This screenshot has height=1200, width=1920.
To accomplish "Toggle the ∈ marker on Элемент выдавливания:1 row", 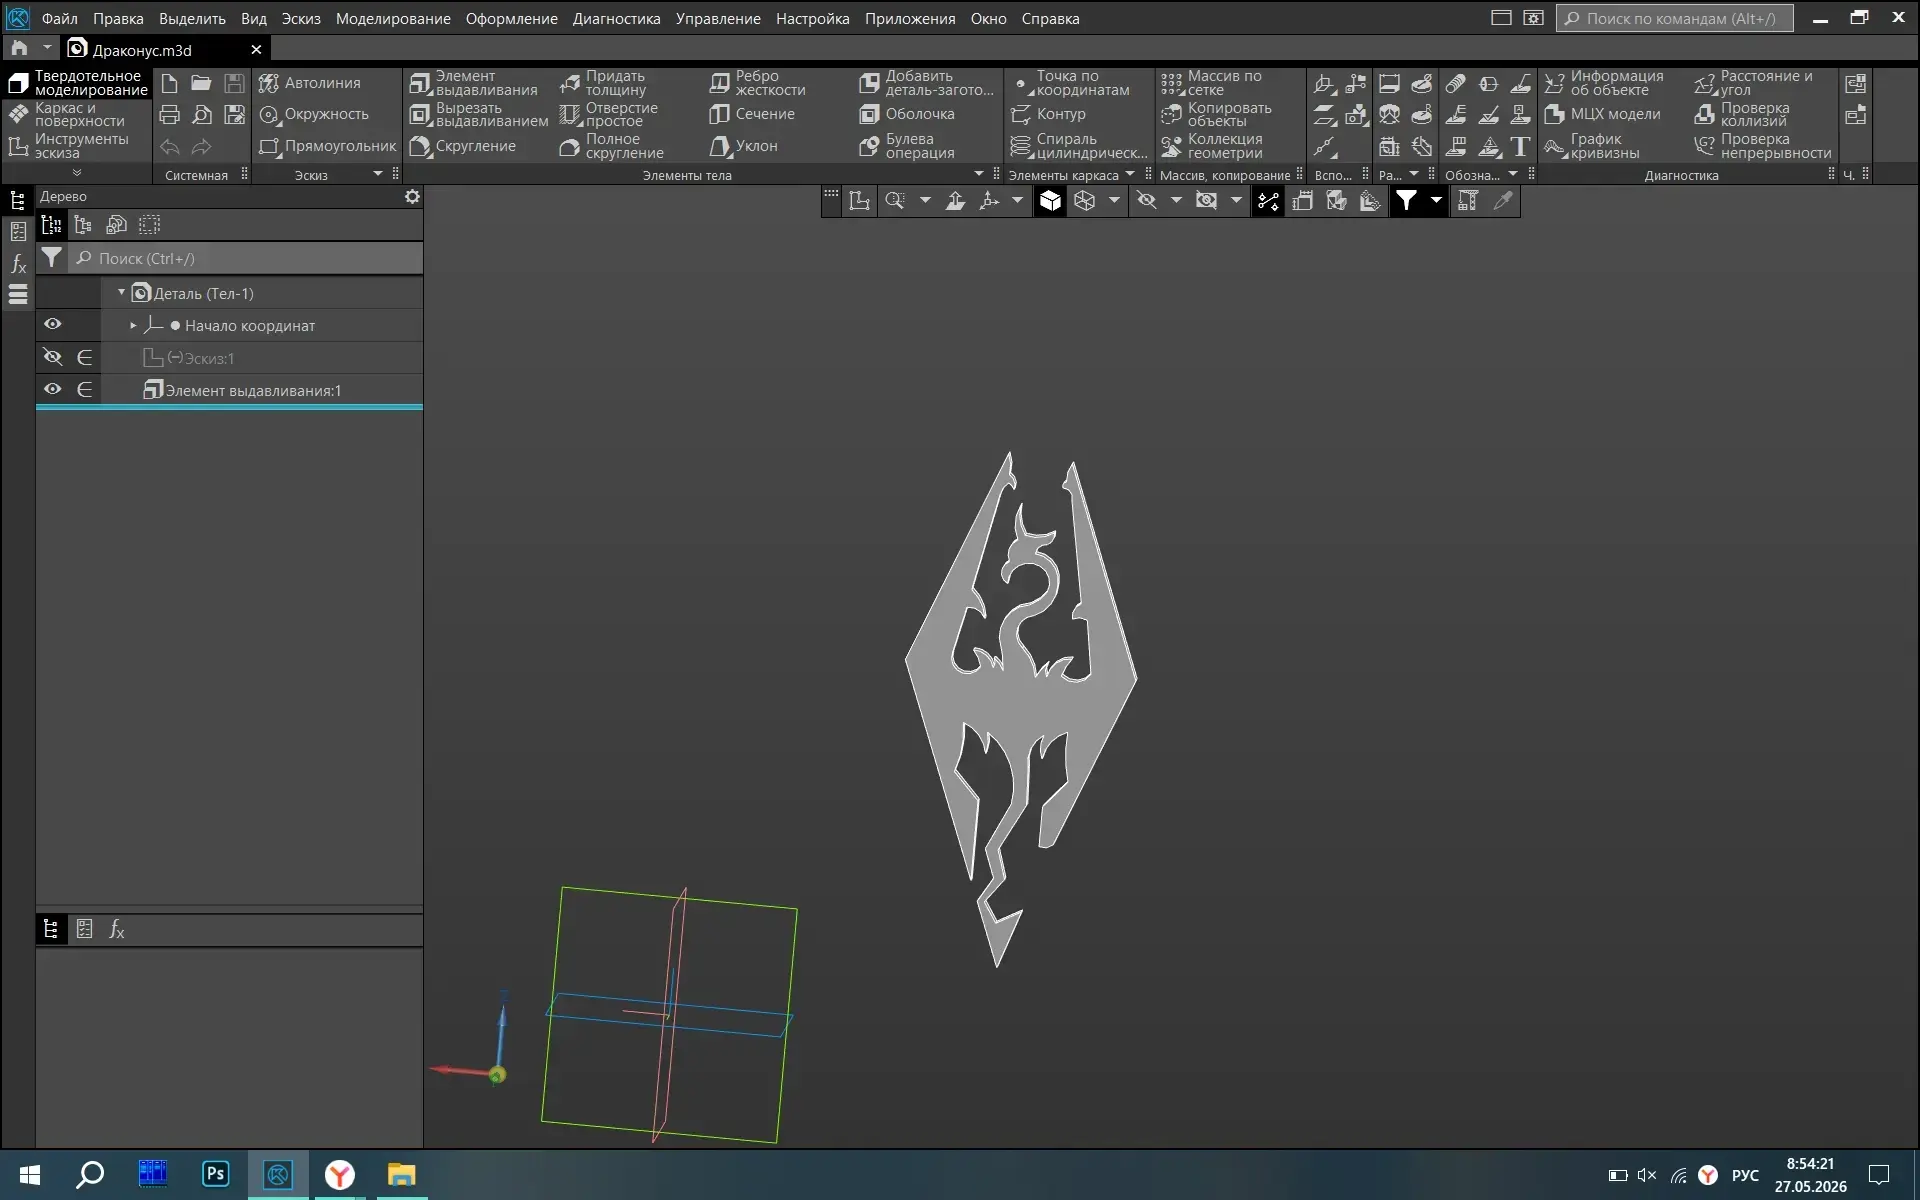I will pos(85,389).
